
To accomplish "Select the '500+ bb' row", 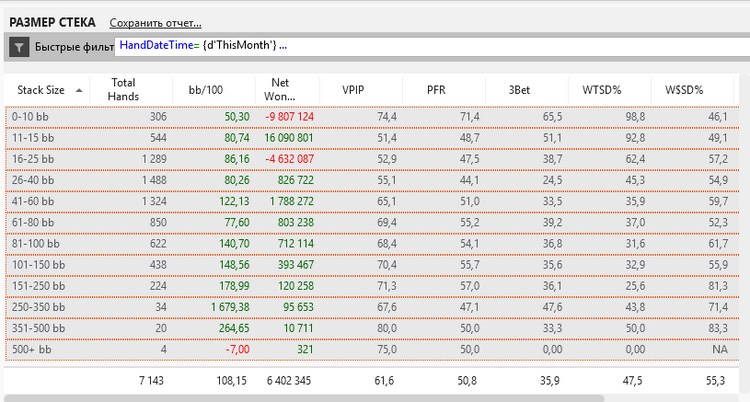I will pyautogui.click(x=372, y=349).
